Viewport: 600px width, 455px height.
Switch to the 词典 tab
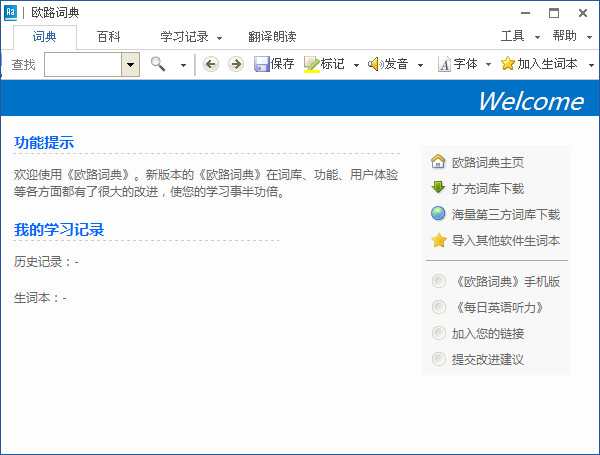click(45, 37)
